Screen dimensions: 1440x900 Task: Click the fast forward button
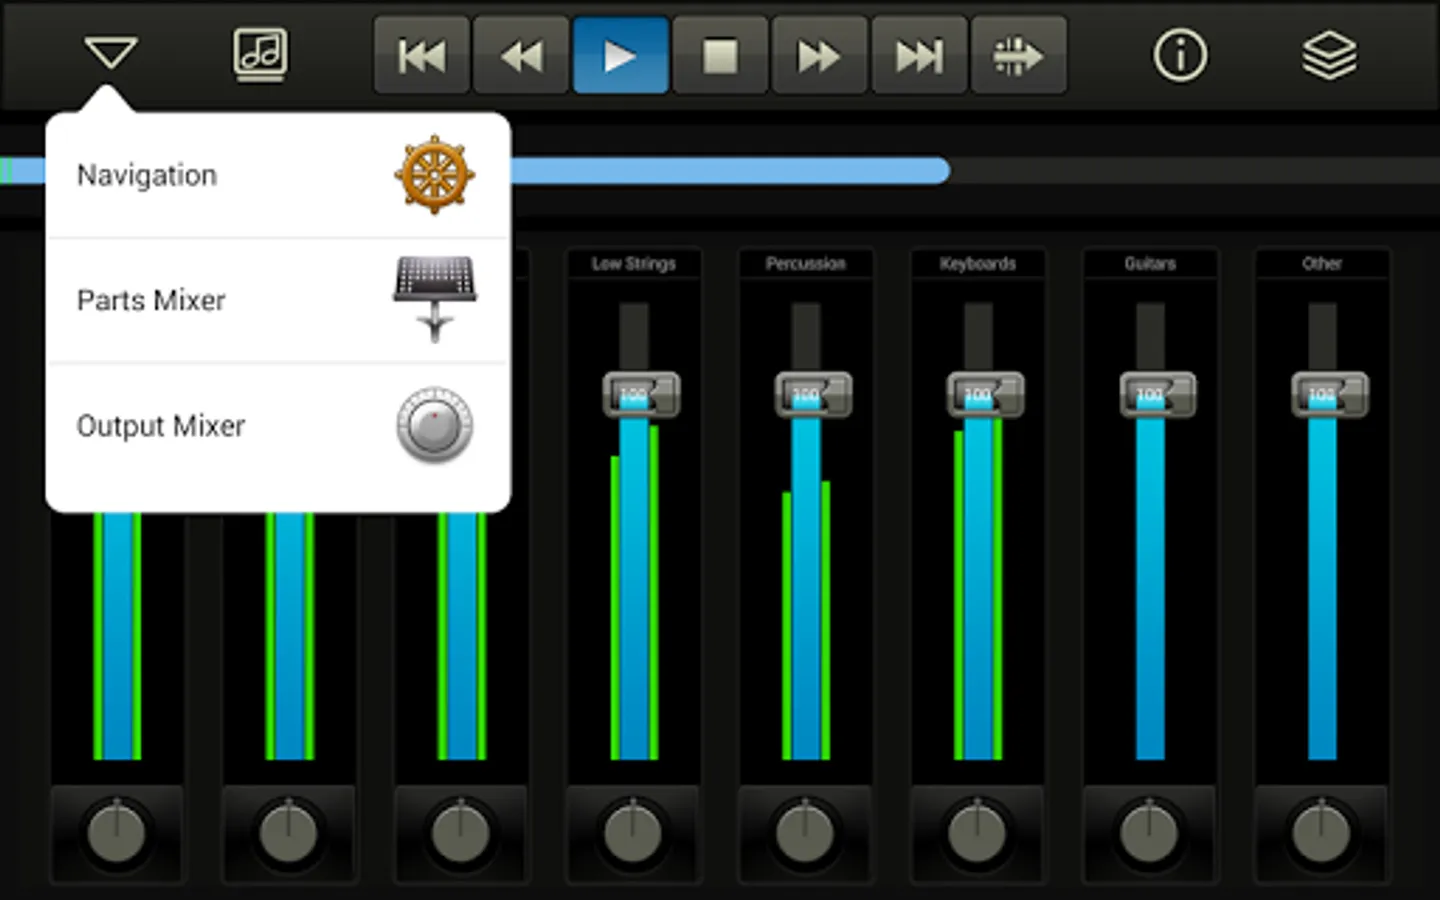click(819, 55)
